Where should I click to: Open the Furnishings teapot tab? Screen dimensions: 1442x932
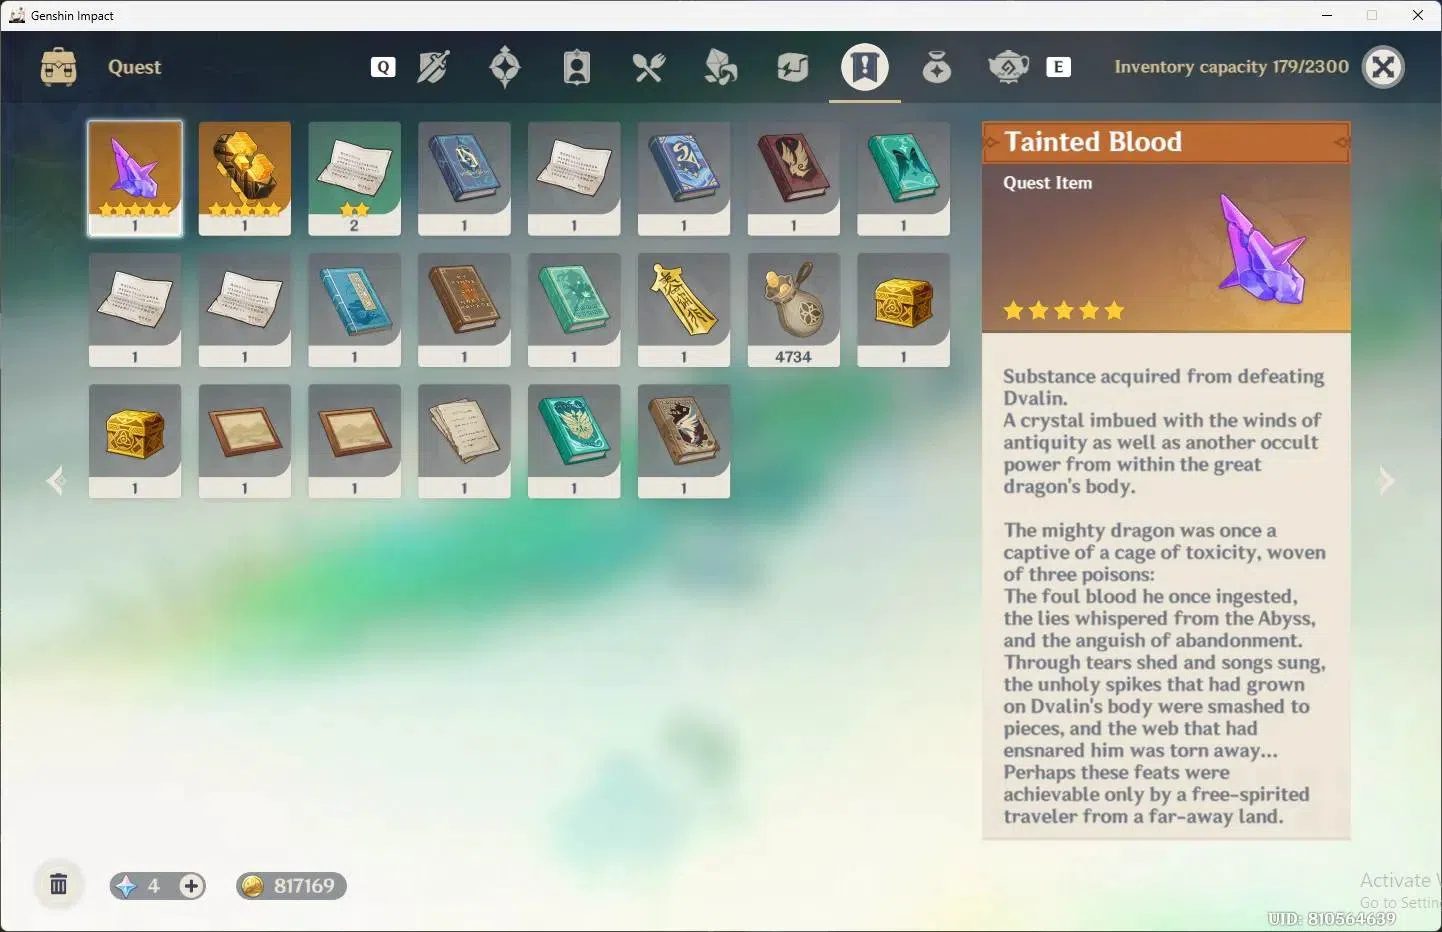coord(1008,67)
